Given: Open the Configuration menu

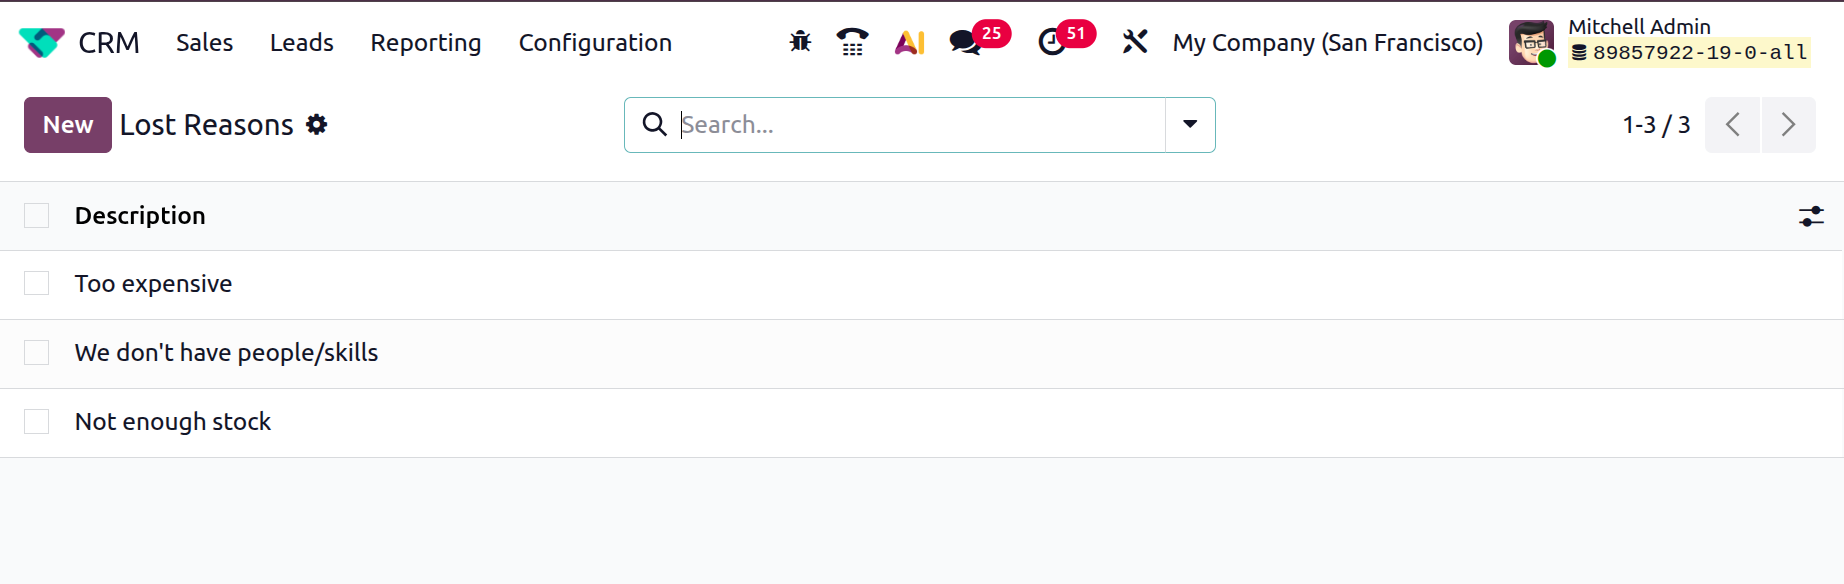Looking at the screenshot, I should tap(595, 43).
